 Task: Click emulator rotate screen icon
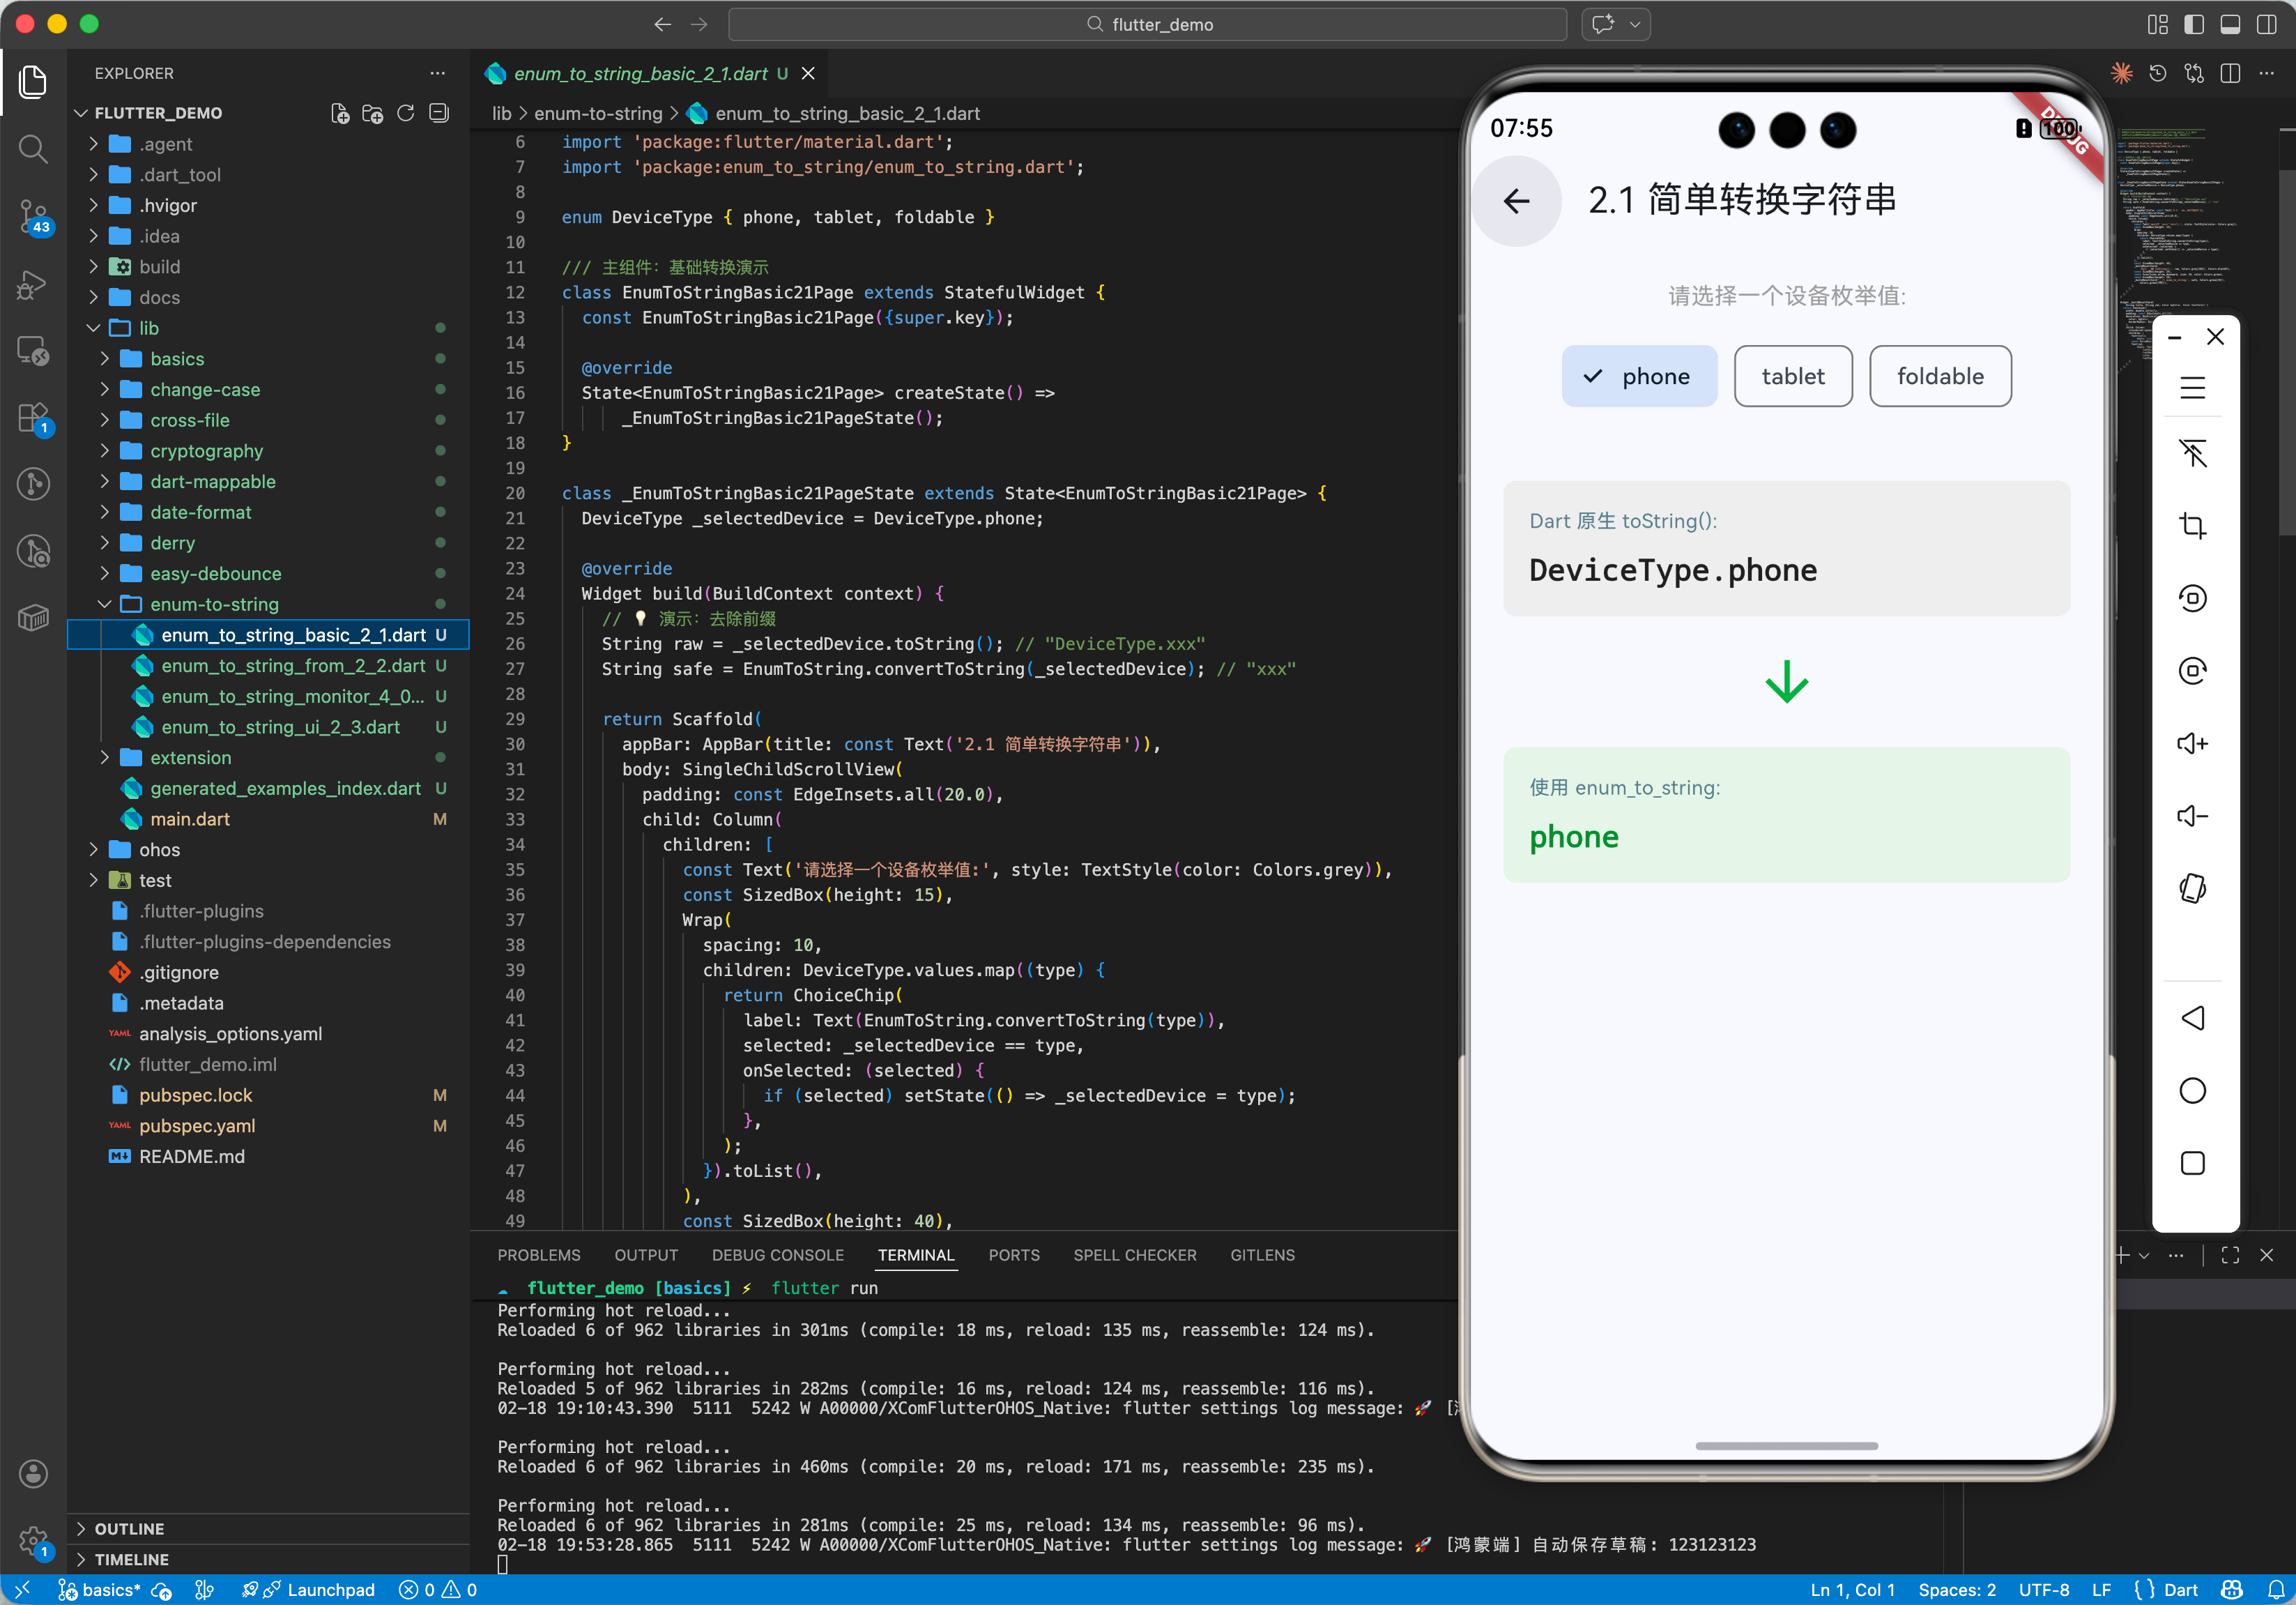pyautogui.click(x=2192, y=888)
